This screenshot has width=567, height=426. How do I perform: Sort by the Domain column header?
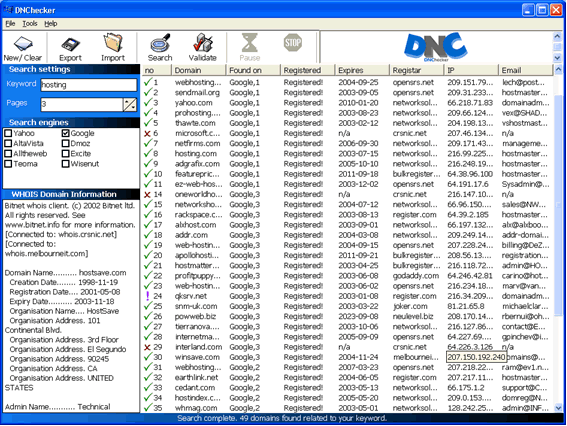click(199, 70)
